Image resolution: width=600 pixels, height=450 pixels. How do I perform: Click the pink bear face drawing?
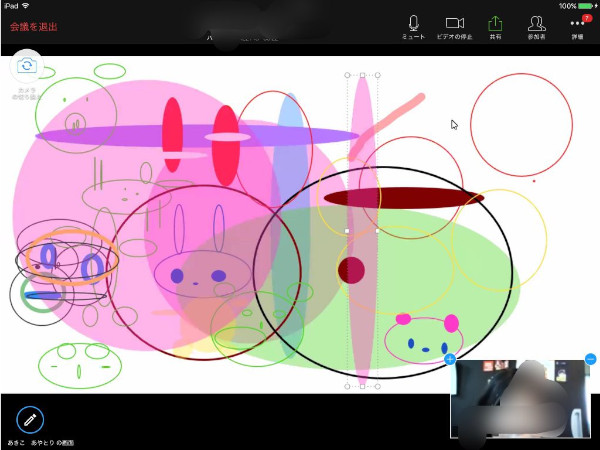coord(424,338)
